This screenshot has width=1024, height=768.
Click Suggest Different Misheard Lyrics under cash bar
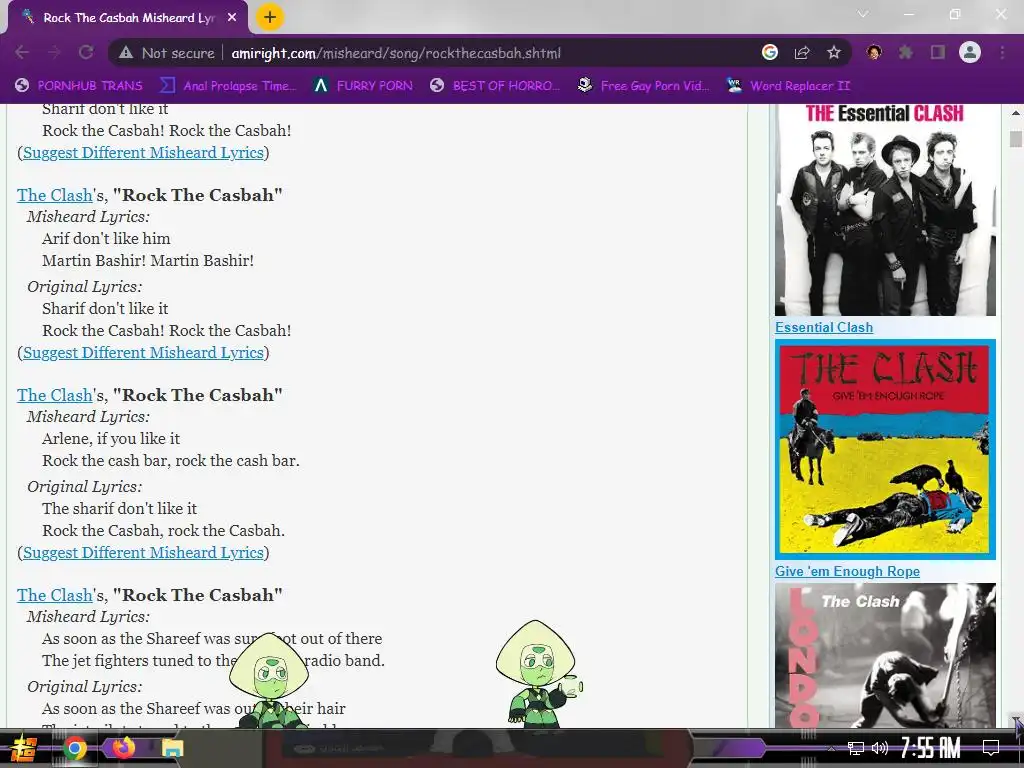click(143, 552)
